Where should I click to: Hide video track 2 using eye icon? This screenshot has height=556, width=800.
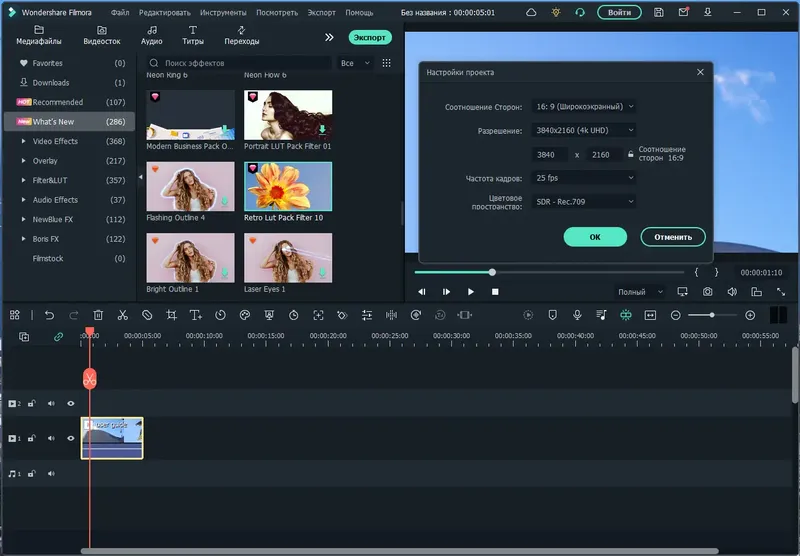coord(71,404)
